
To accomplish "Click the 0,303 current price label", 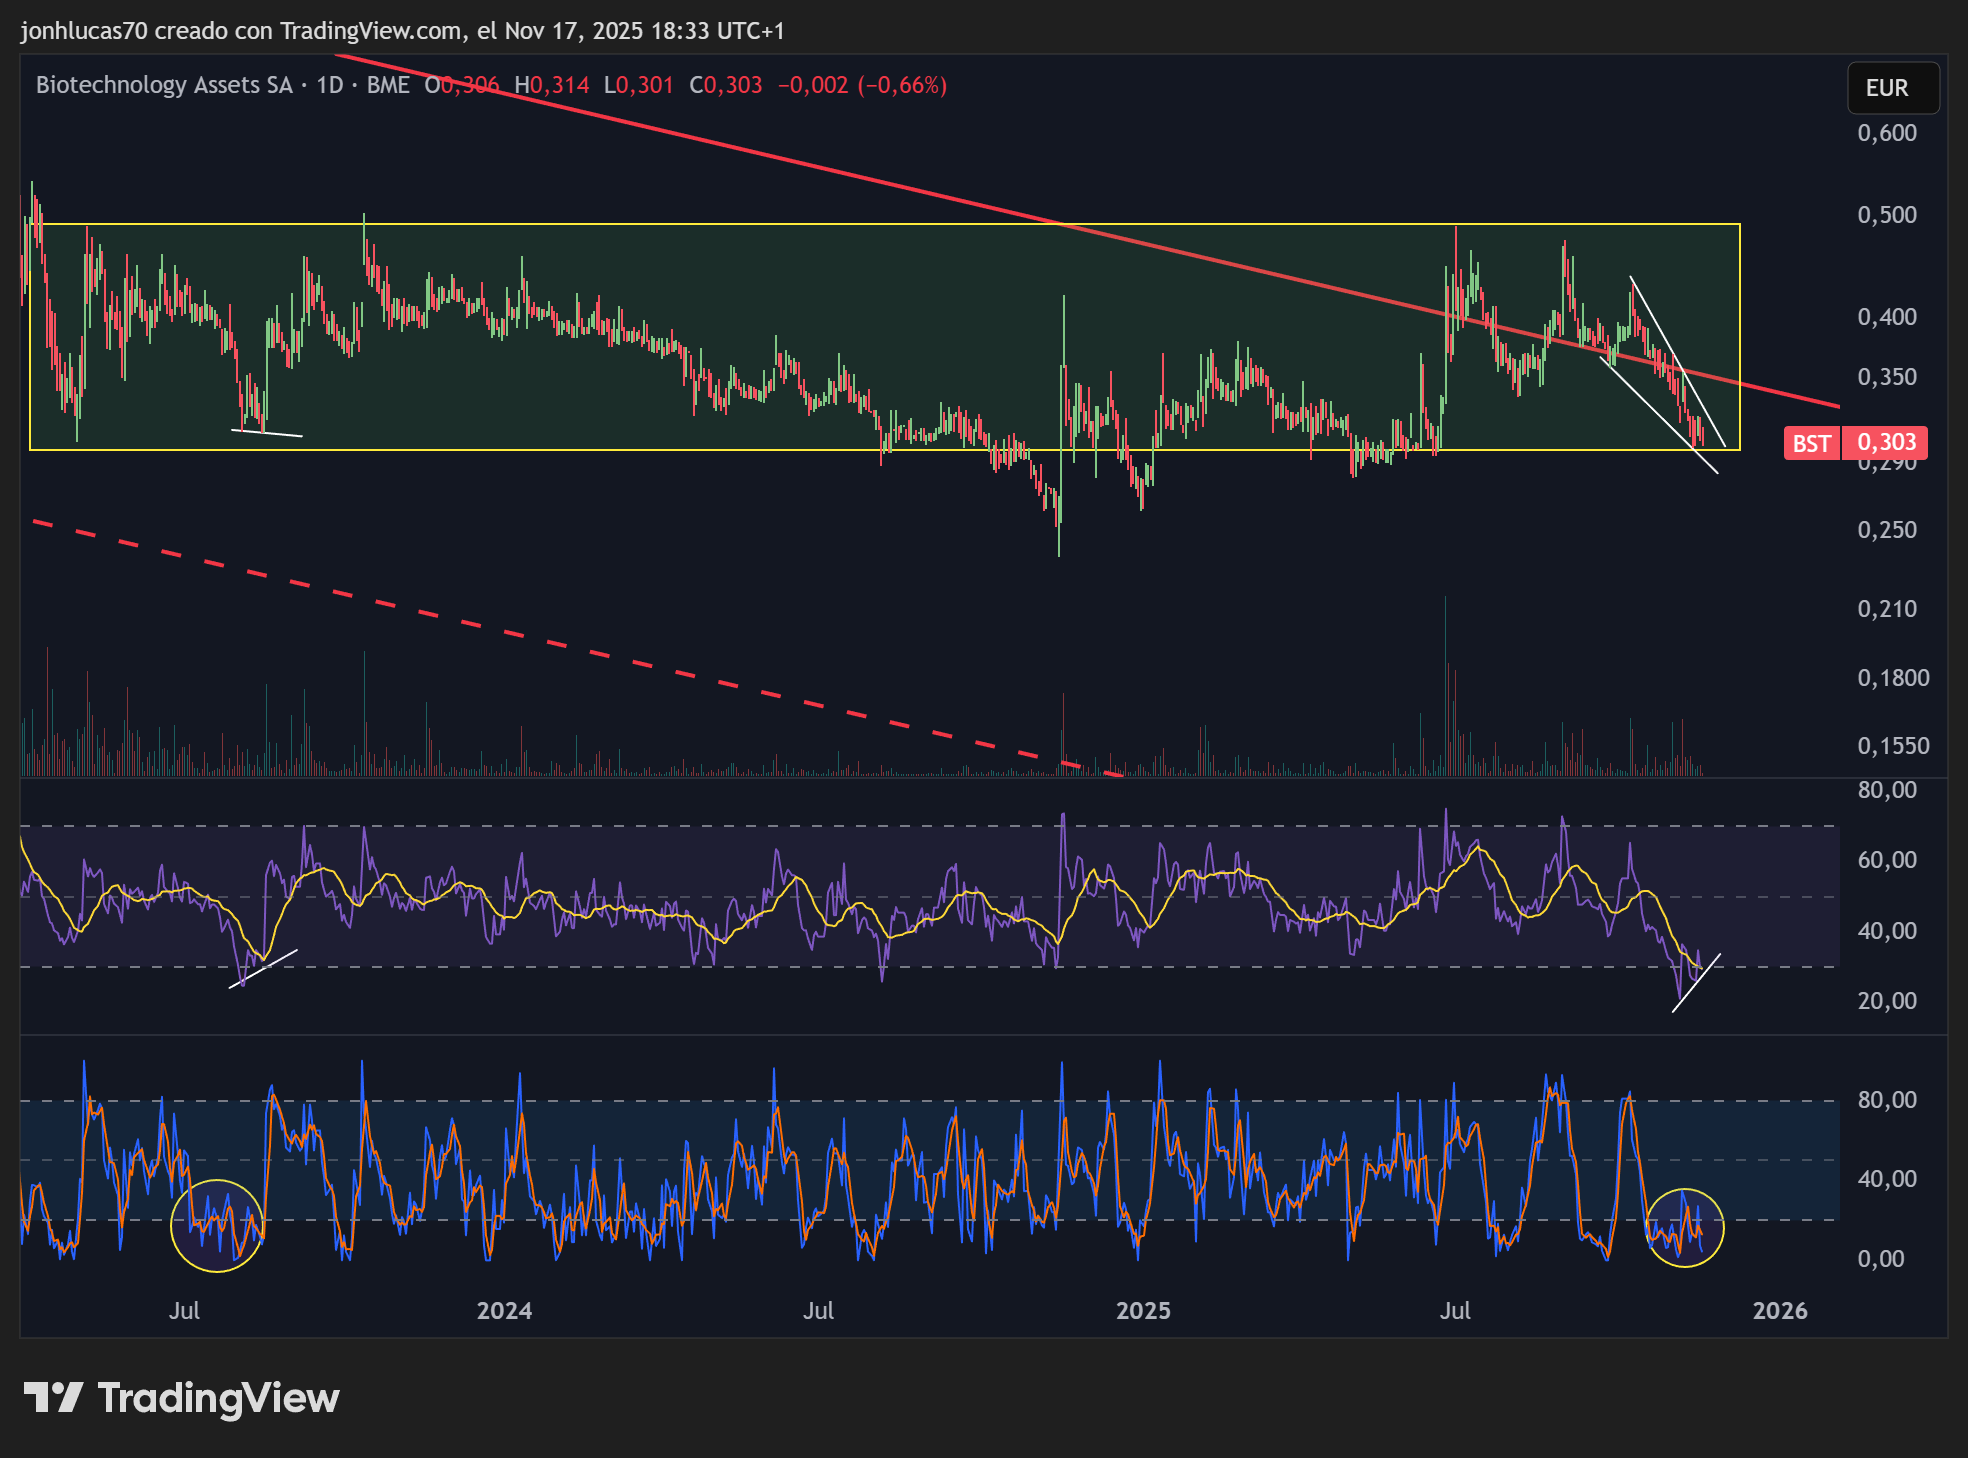I will [x=1885, y=442].
